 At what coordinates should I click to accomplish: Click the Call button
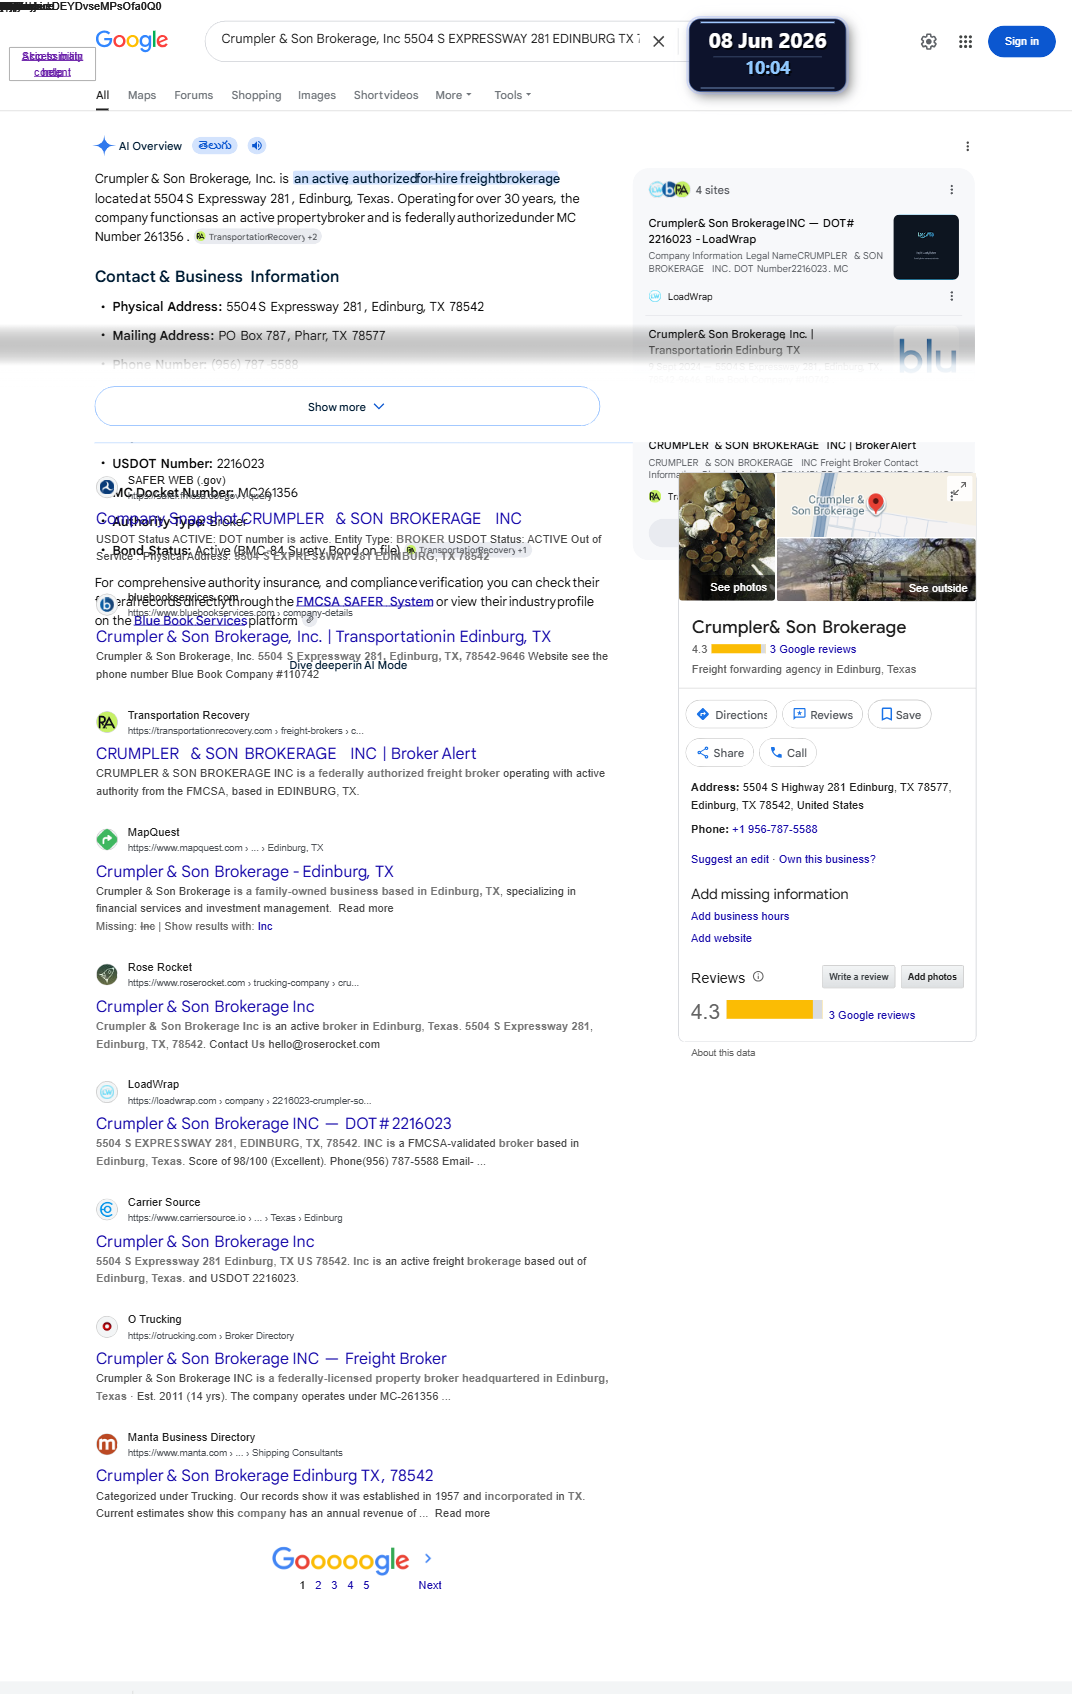click(x=788, y=753)
